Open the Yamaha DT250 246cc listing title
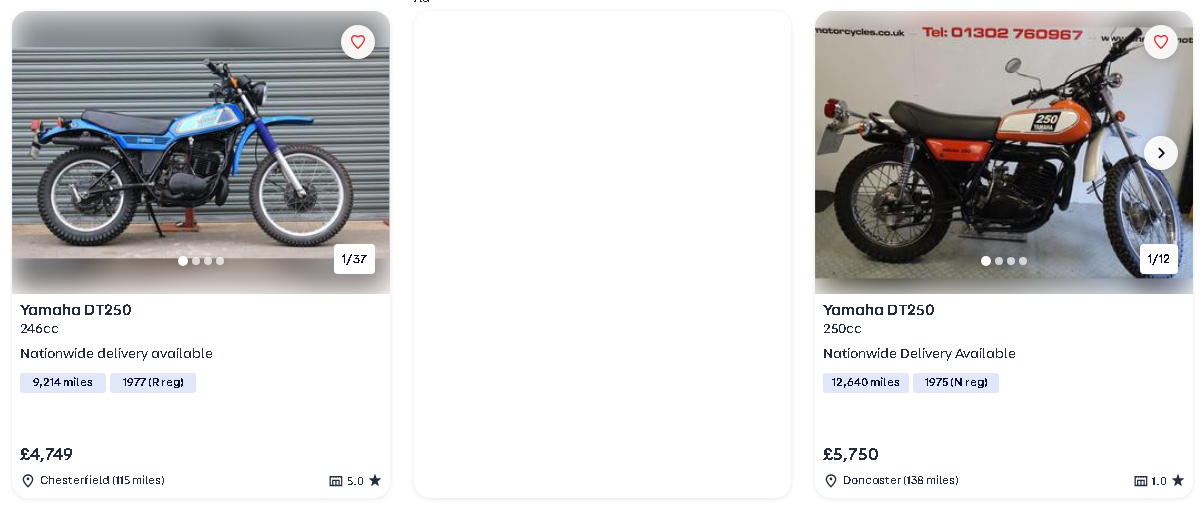Screen dimensions: 1201x505 76,310
